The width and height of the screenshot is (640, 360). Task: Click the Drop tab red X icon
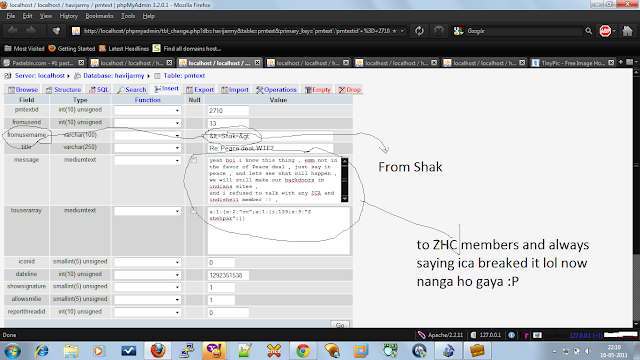(x=342, y=90)
